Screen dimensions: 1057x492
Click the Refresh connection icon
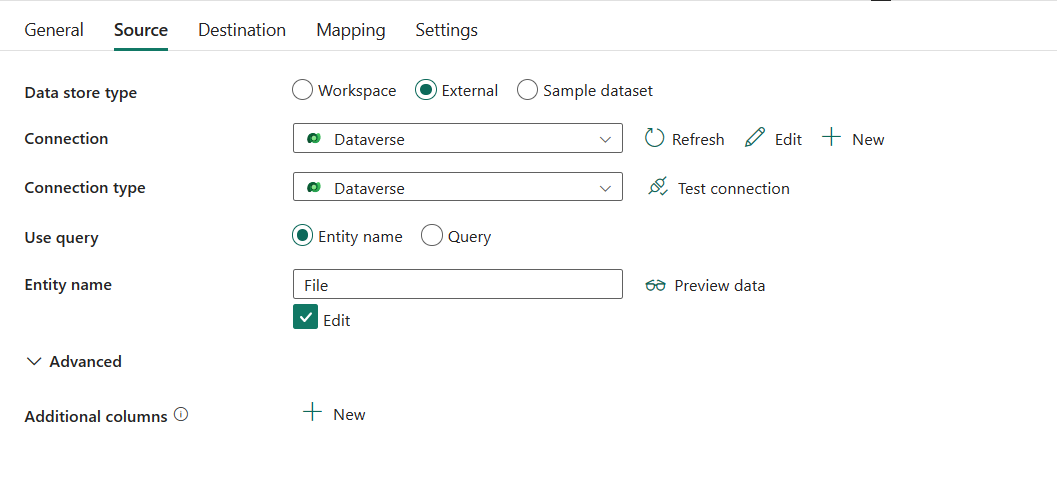(655, 138)
